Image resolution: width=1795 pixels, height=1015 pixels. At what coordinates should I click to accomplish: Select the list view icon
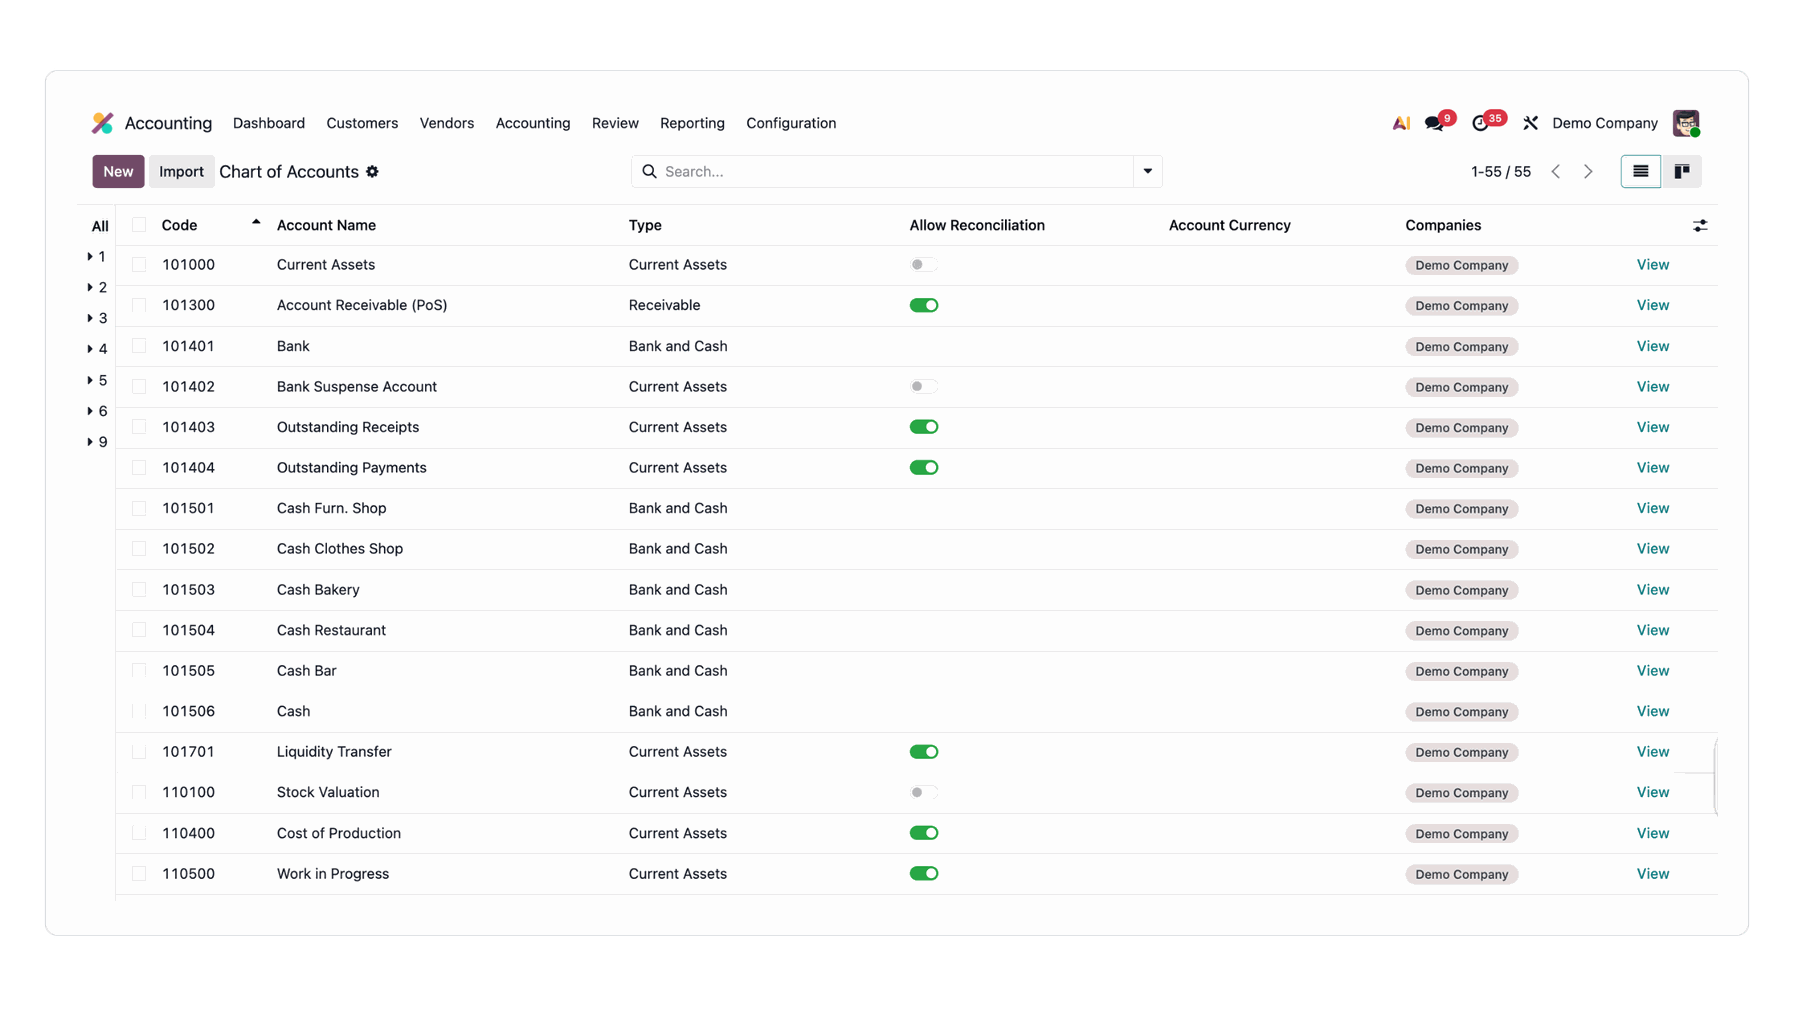pyautogui.click(x=1640, y=171)
